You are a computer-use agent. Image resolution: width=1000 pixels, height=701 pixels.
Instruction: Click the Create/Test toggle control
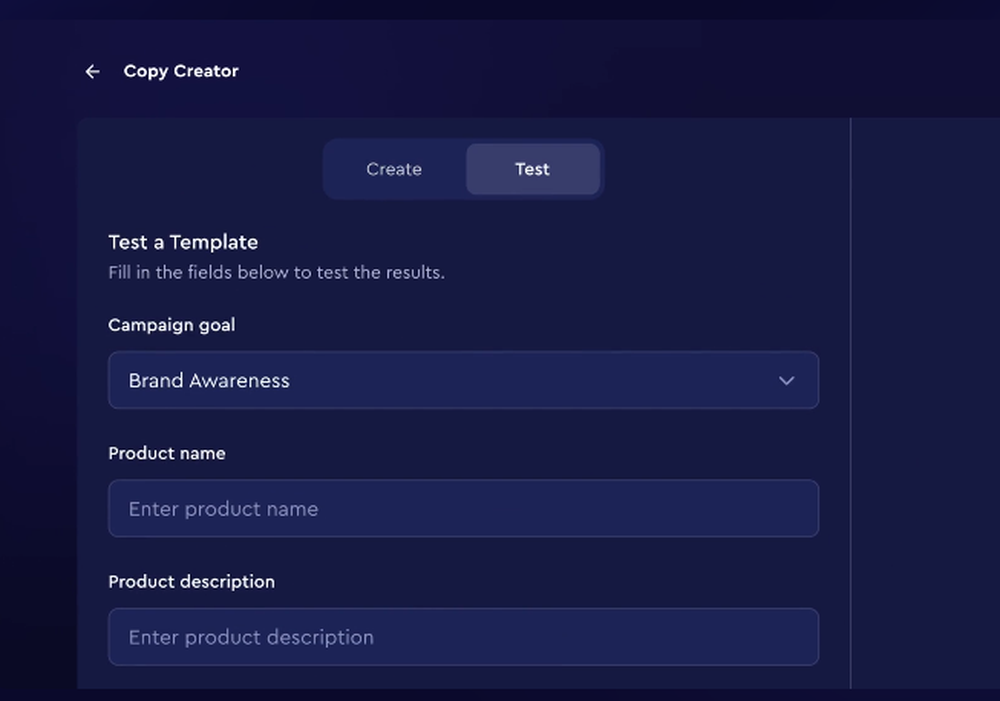pyautogui.click(x=463, y=169)
